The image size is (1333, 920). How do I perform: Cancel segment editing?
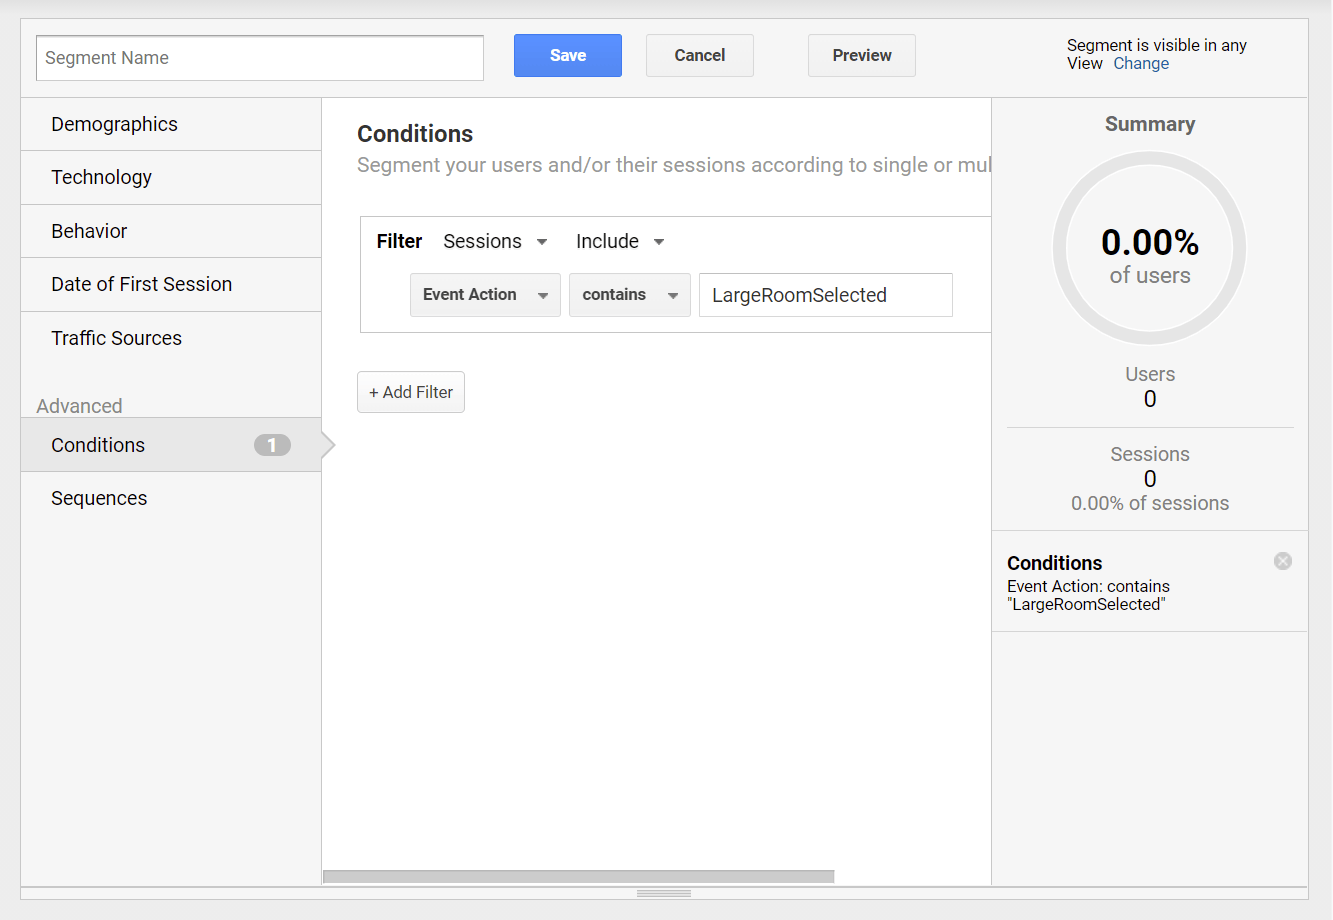[700, 55]
